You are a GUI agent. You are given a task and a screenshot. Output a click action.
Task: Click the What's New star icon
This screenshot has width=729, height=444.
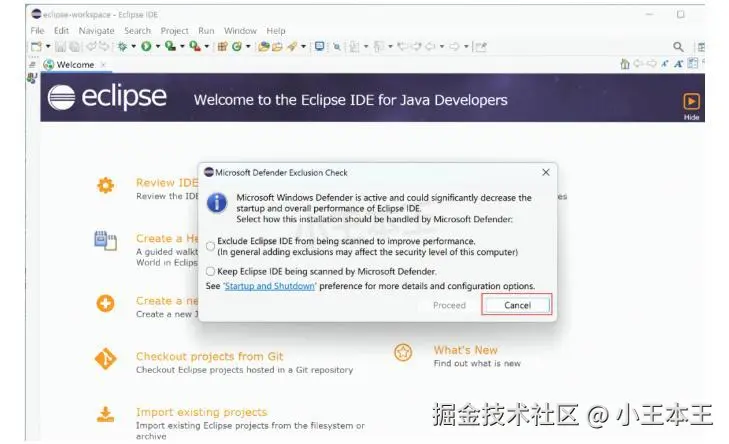(403, 352)
